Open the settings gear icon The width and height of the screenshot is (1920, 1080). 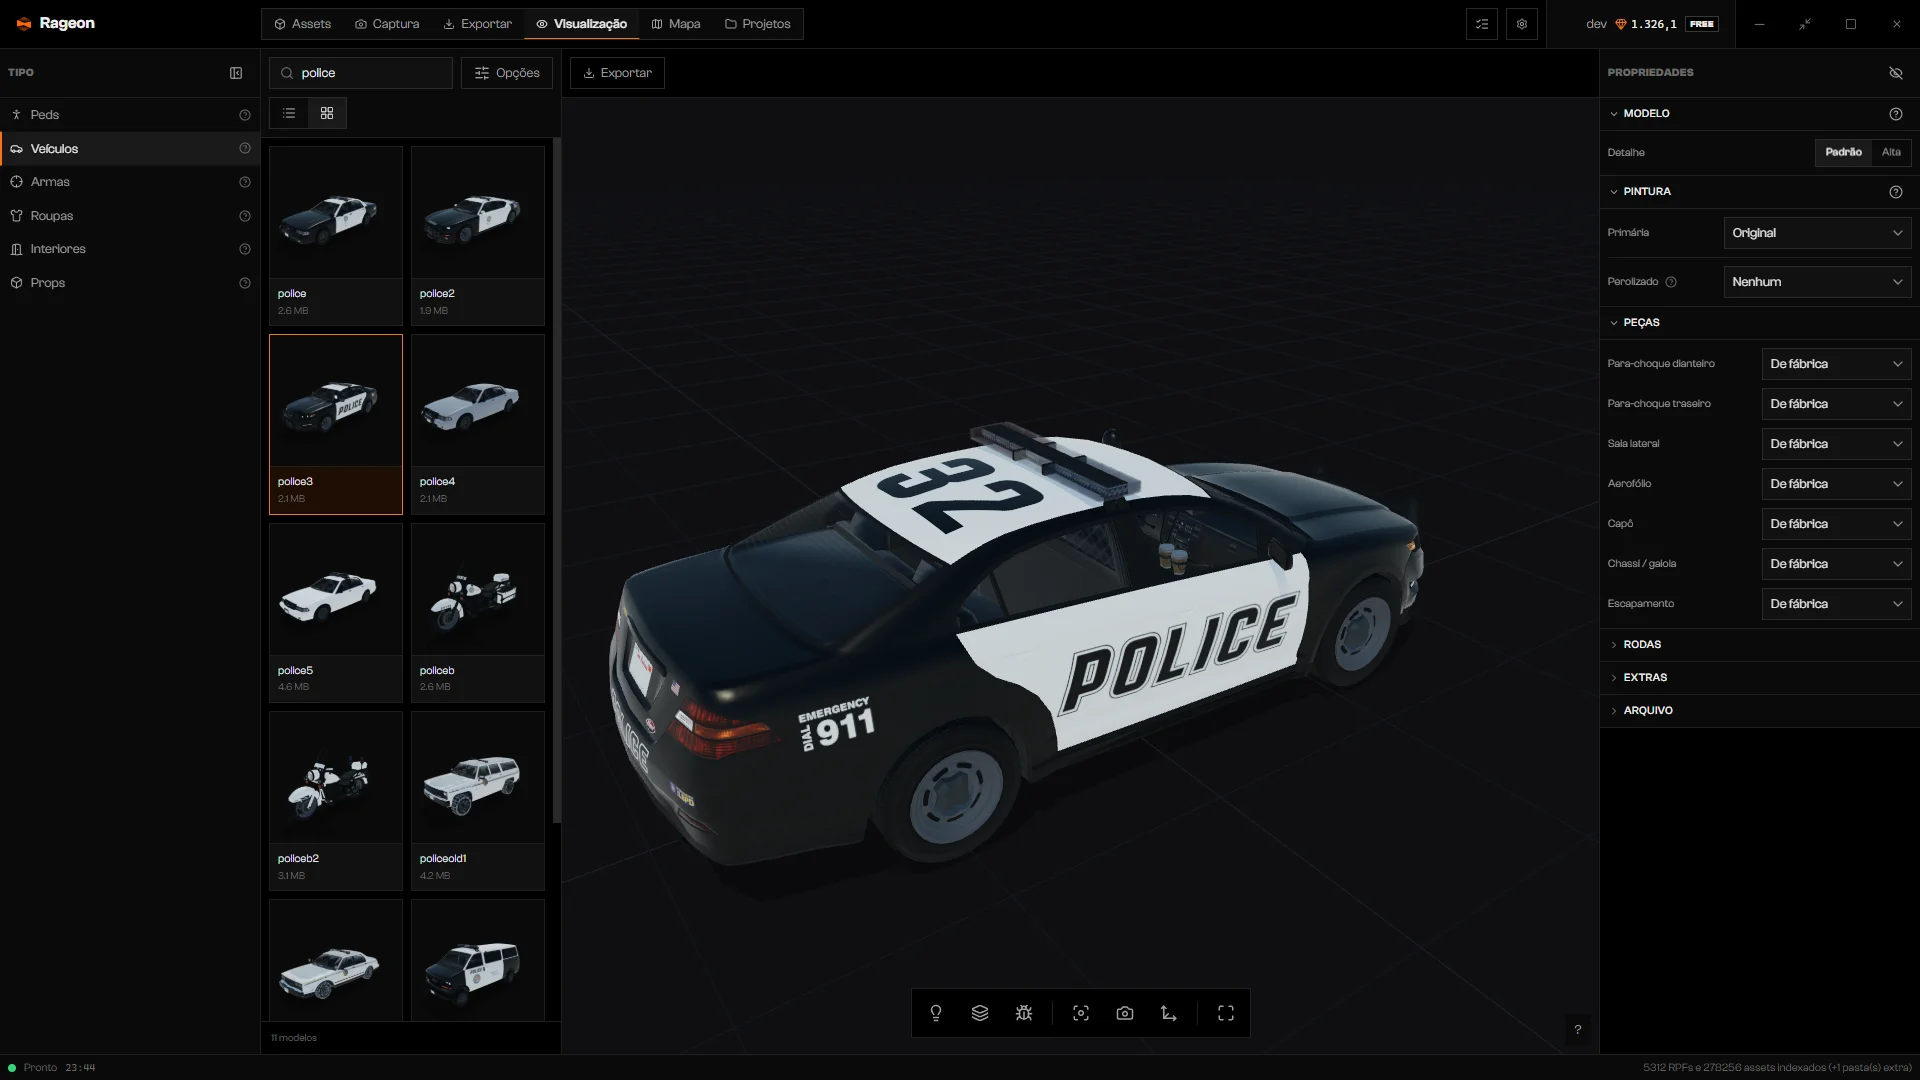(1522, 24)
